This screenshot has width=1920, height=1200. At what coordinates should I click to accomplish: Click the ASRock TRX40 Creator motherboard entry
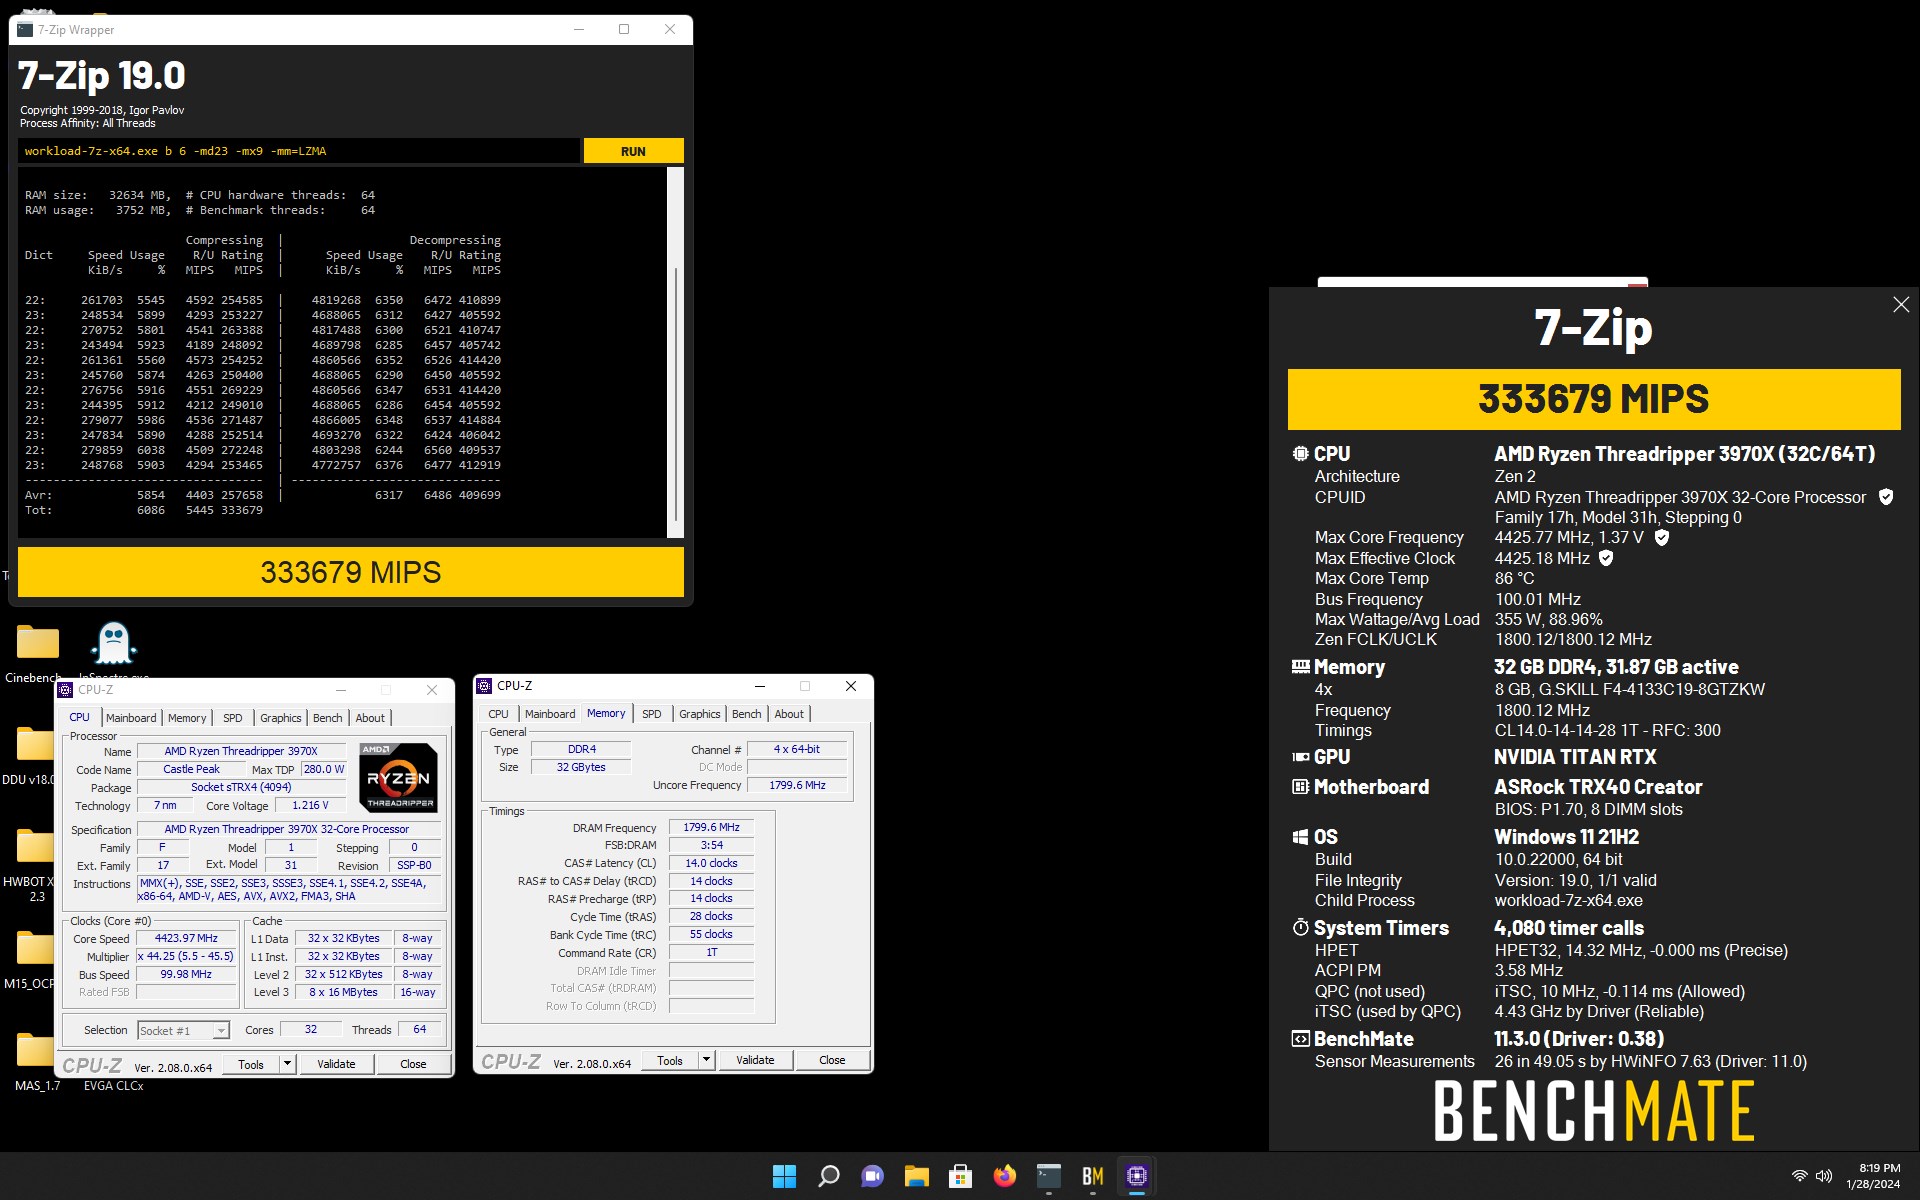click(1598, 787)
